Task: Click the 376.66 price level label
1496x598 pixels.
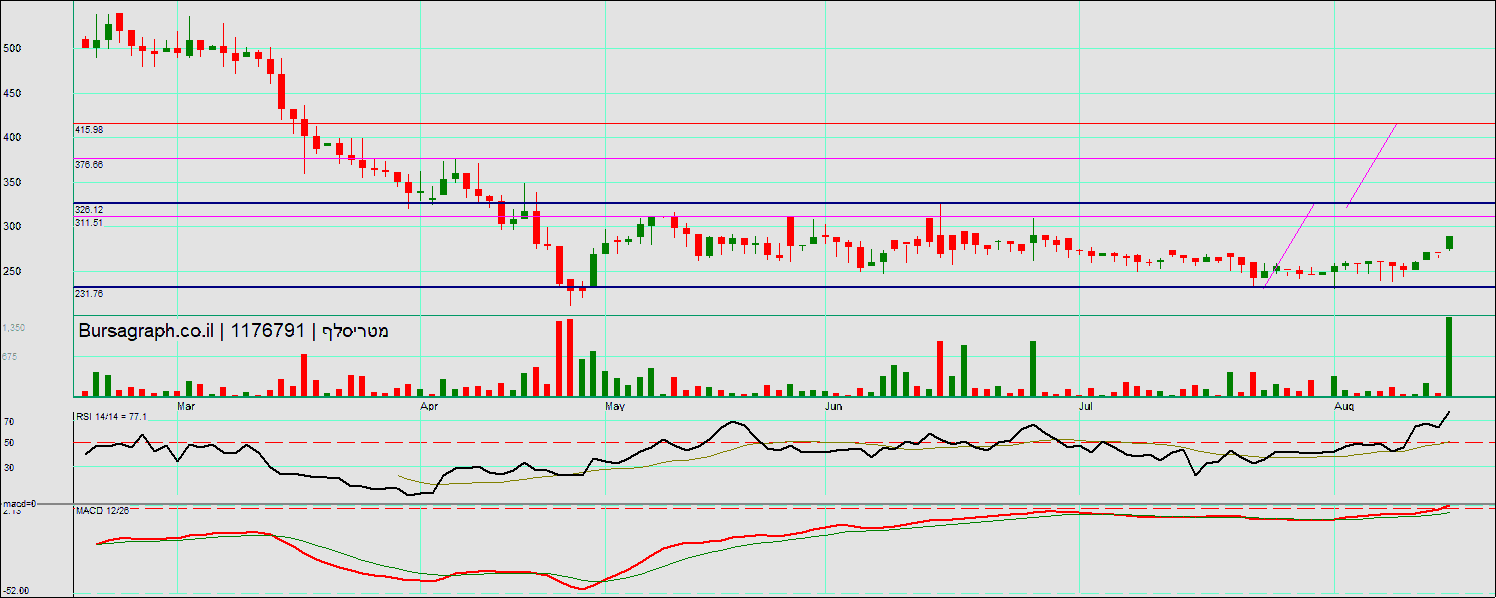Action: (x=89, y=164)
